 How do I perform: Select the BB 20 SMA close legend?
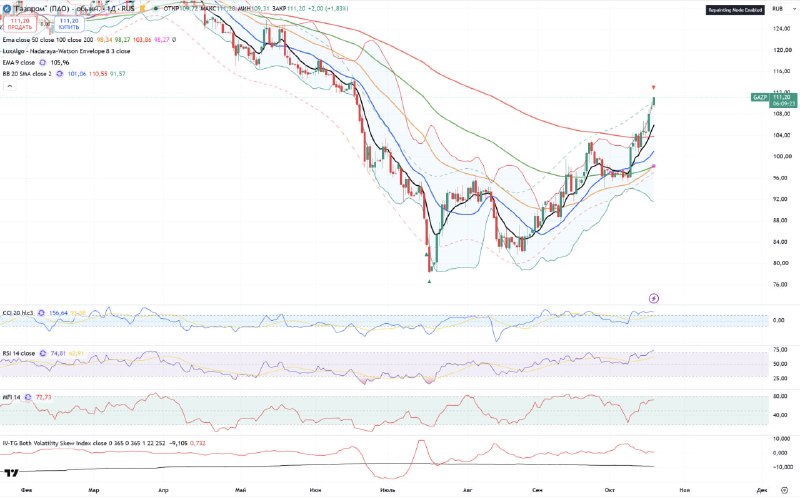(27, 73)
